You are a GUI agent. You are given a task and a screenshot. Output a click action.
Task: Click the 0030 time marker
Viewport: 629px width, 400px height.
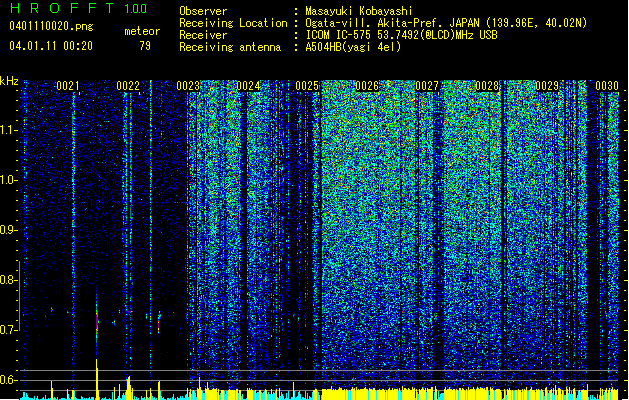[607, 86]
